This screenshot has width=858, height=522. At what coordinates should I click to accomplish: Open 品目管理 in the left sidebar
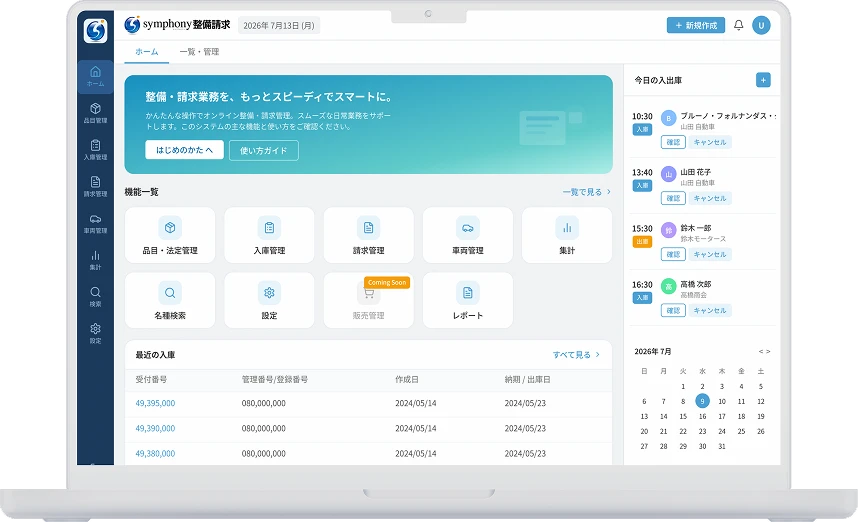tap(95, 113)
